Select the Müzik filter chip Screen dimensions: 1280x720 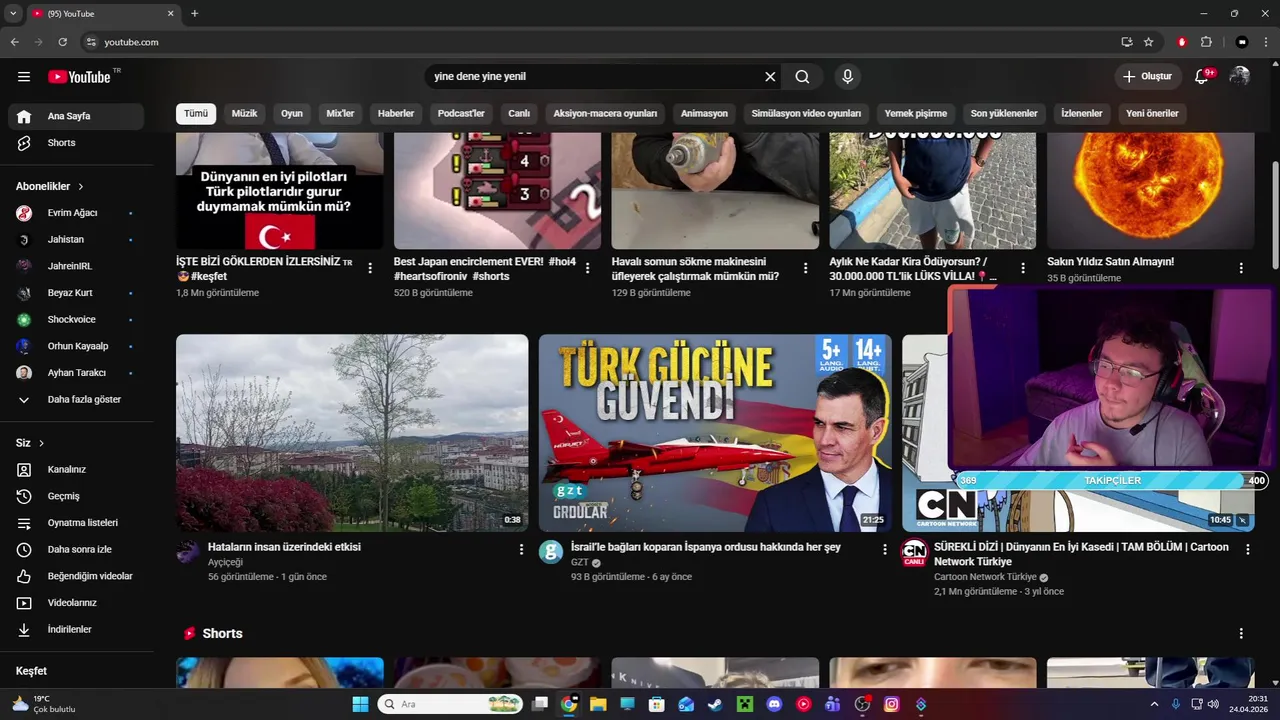[245, 113]
